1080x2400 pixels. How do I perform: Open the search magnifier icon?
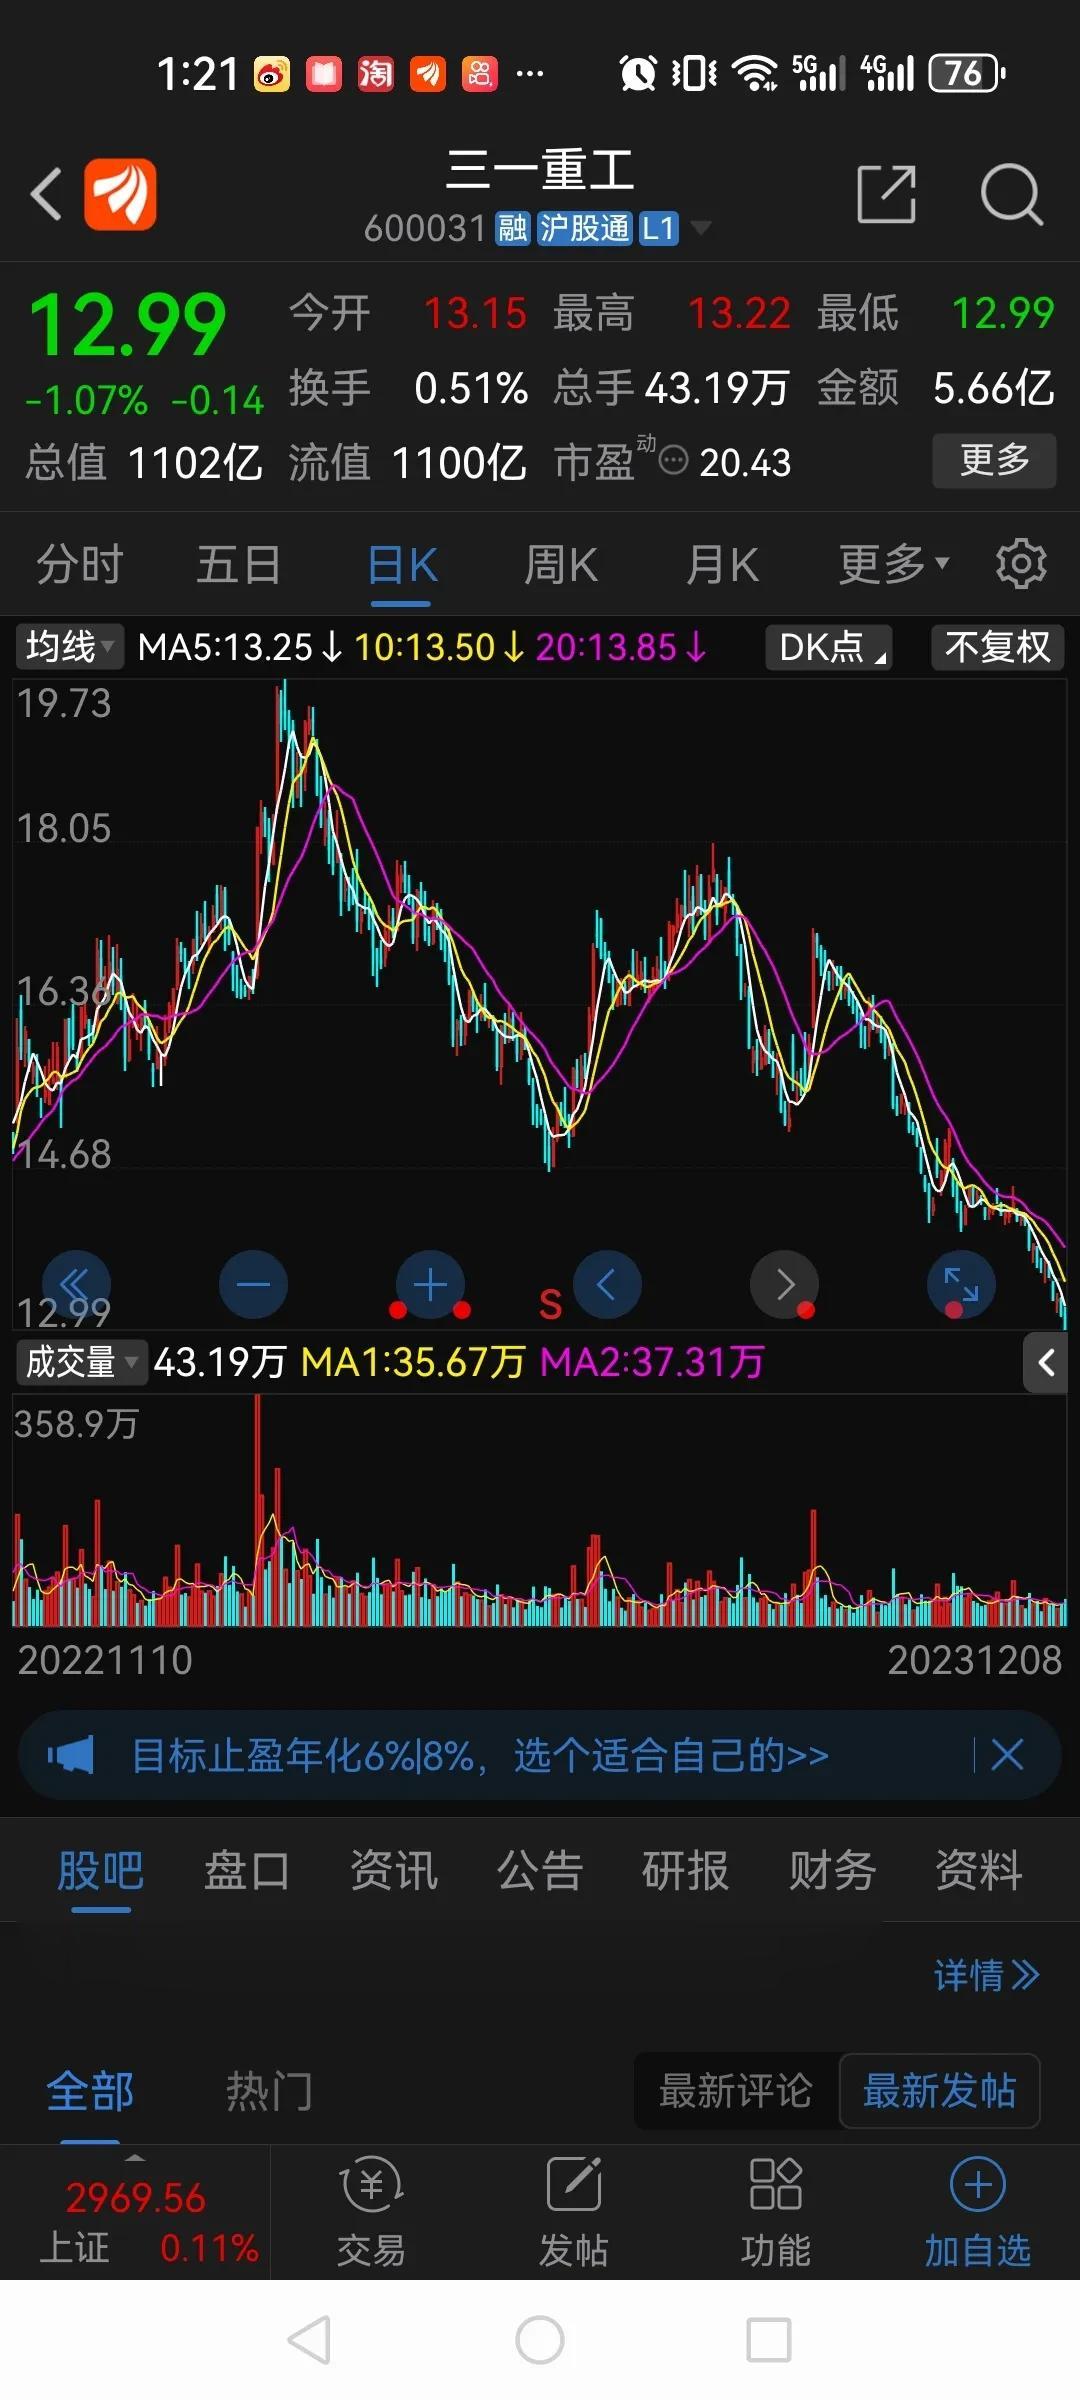tap(1012, 194)
